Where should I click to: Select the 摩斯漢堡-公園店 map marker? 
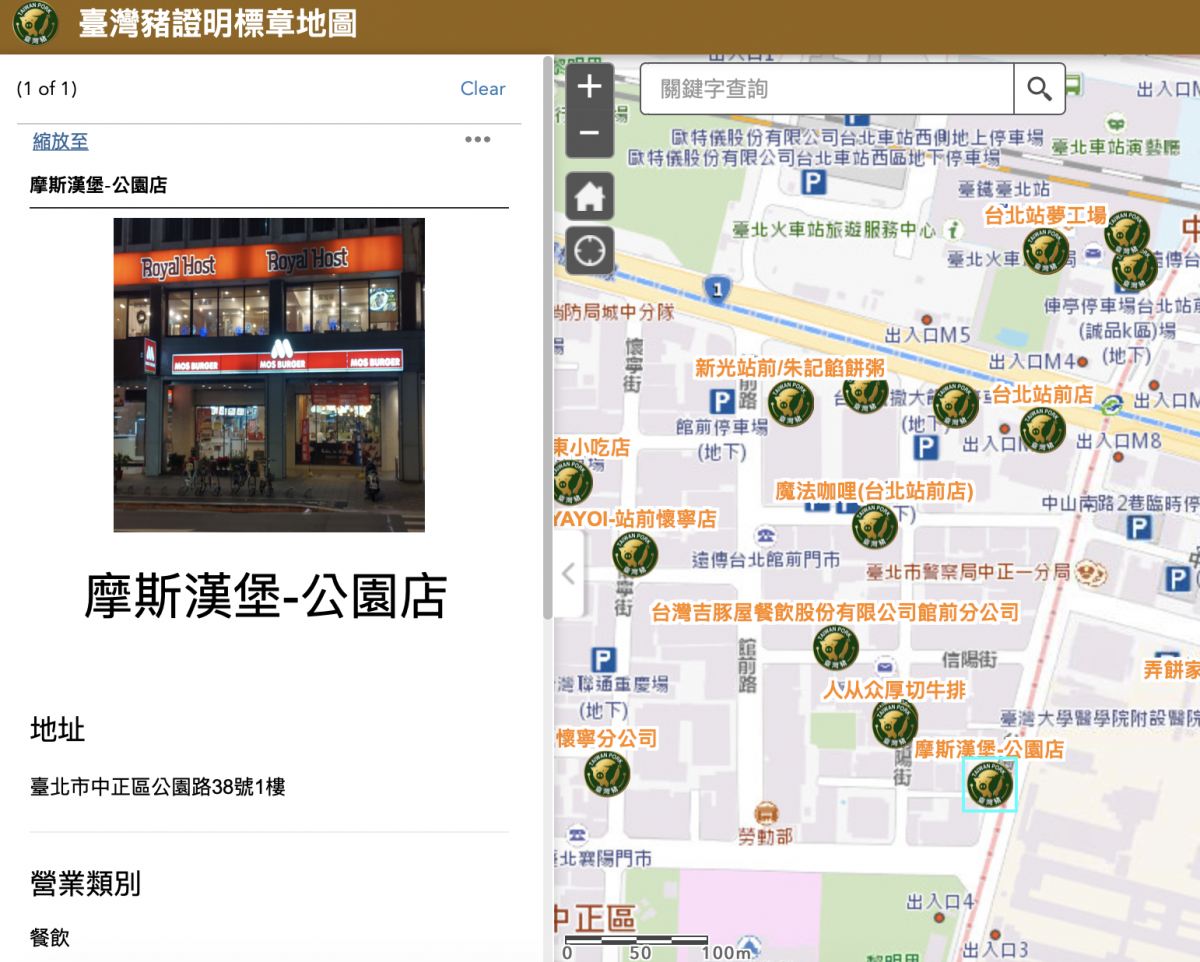[989, 784]
